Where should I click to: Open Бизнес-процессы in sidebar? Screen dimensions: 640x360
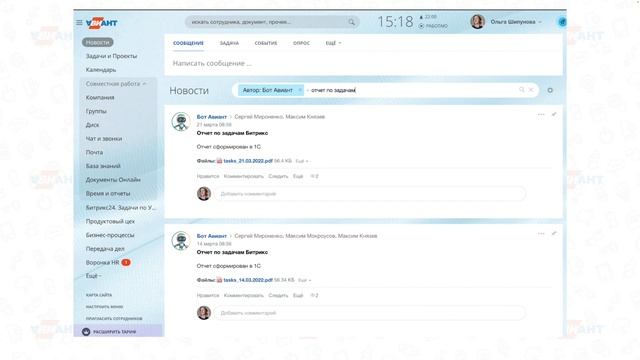point(110,235)
